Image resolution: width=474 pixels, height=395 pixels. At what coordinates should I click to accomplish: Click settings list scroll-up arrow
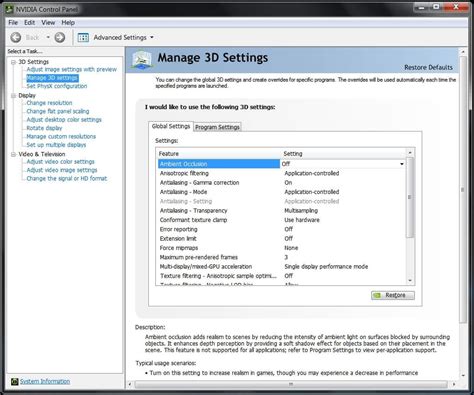click(410, 153)
